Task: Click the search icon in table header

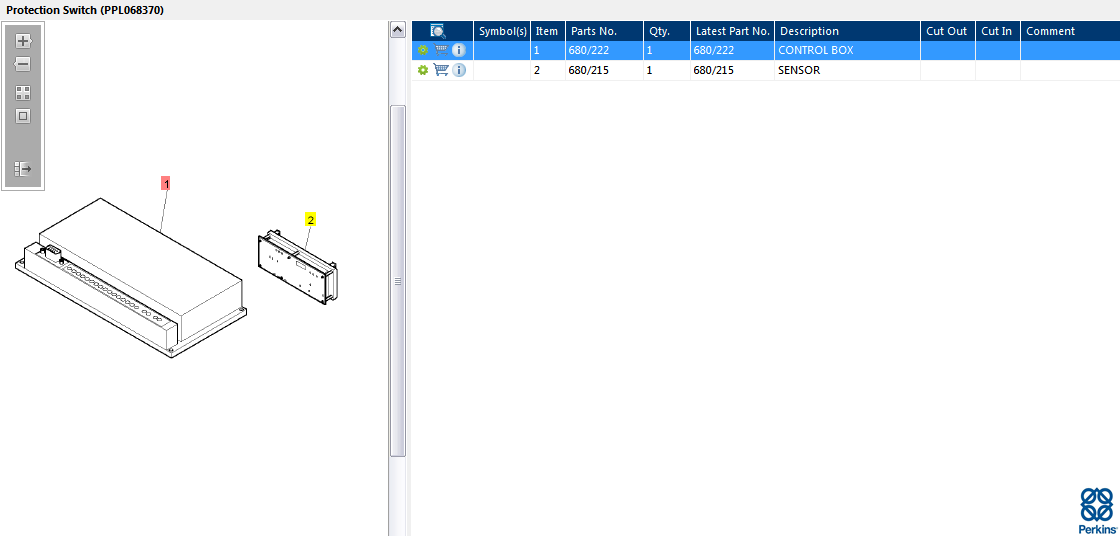Action: [438, 31]
